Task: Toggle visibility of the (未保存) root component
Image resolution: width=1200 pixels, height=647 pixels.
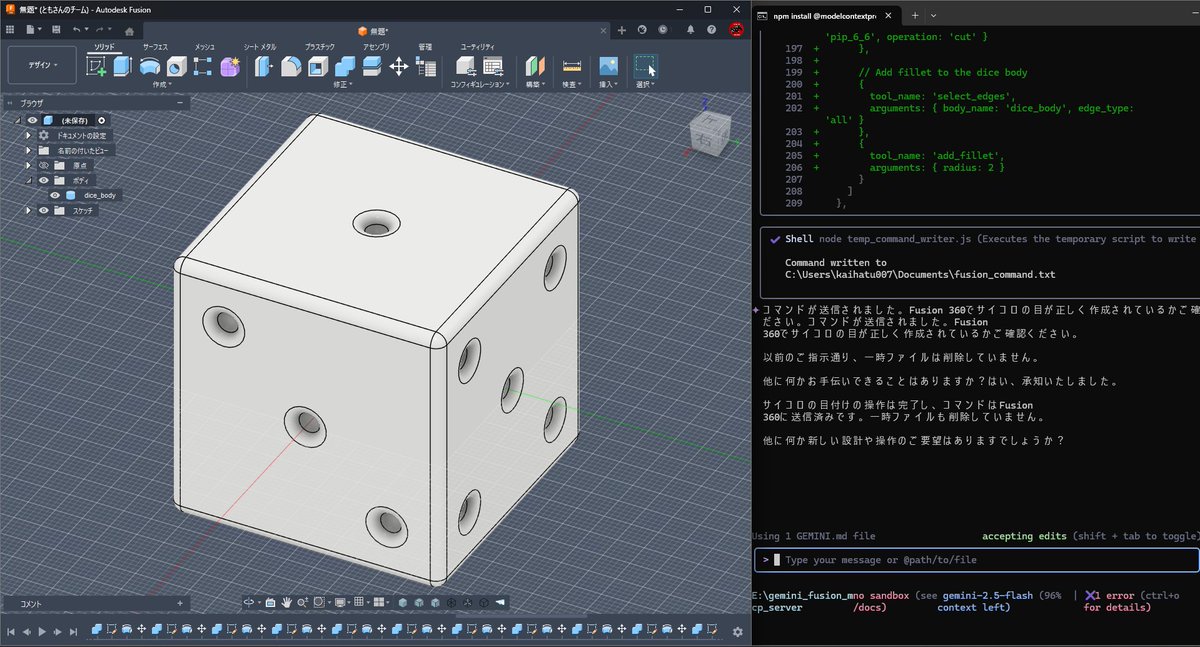Action: pyautogui.click(x=32, y=120)
